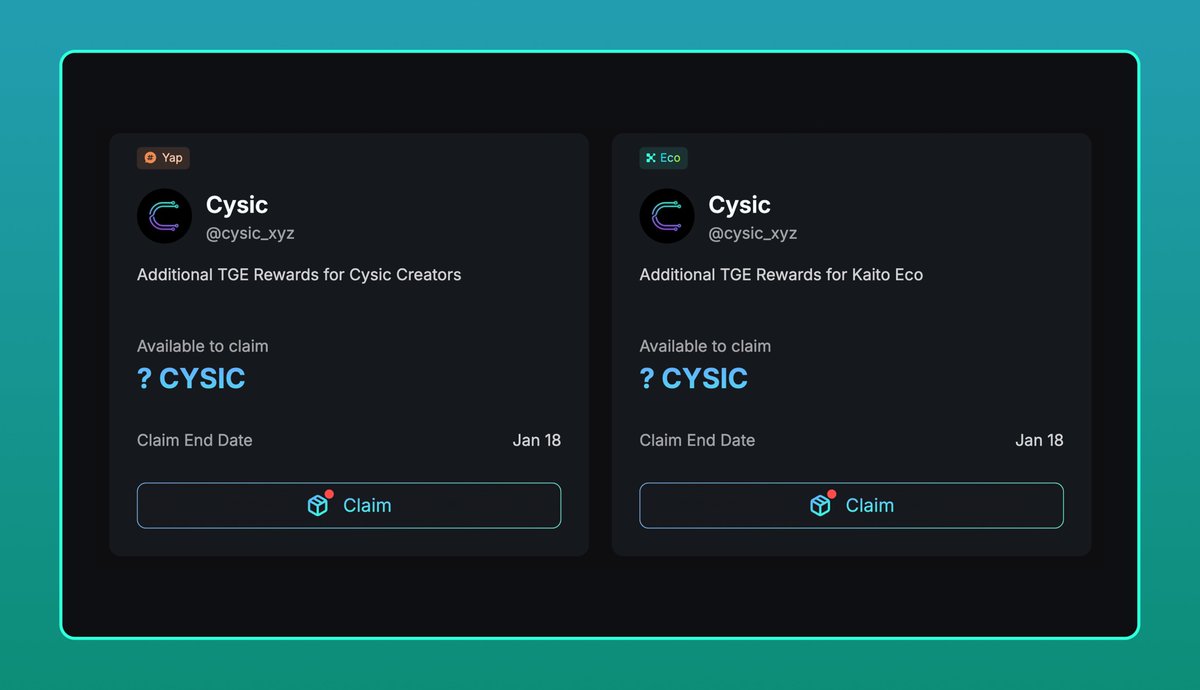Click 'Available to claim' label on Eco card
The width and height of the screenshot is (1200, 690).
point(705,346)
